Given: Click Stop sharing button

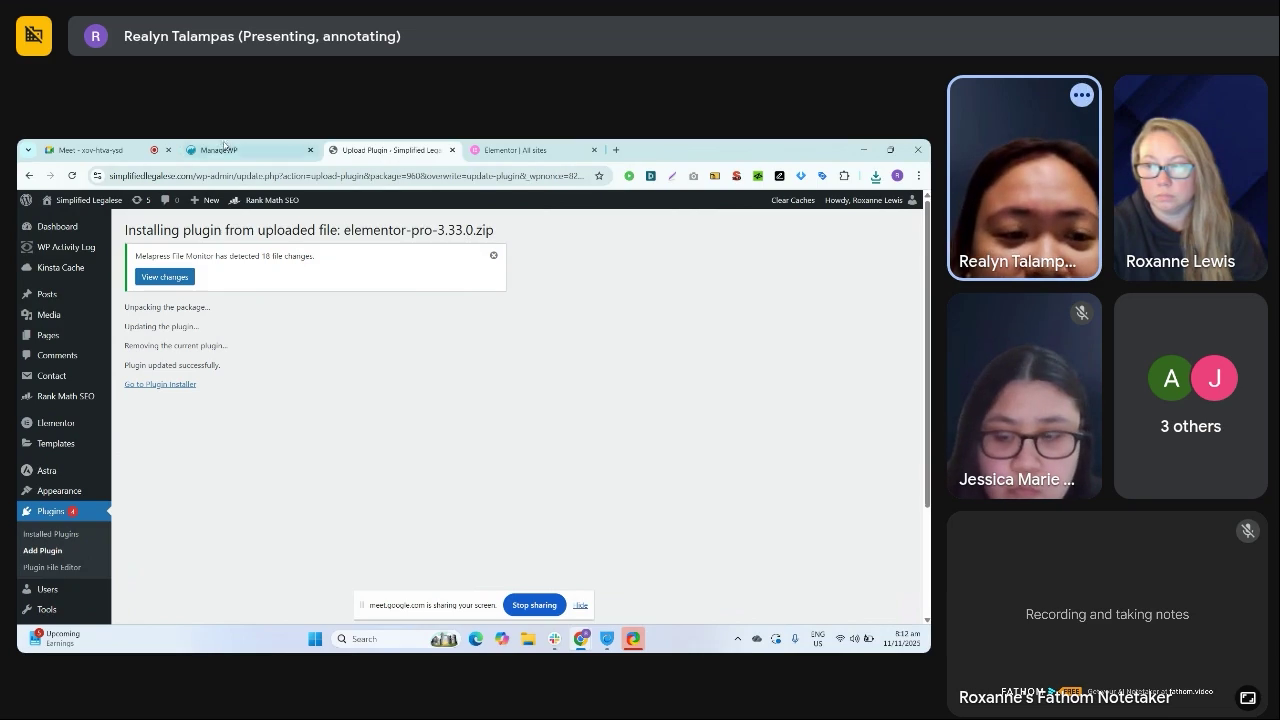Looking at the screenshot, I should pos(534,605).
